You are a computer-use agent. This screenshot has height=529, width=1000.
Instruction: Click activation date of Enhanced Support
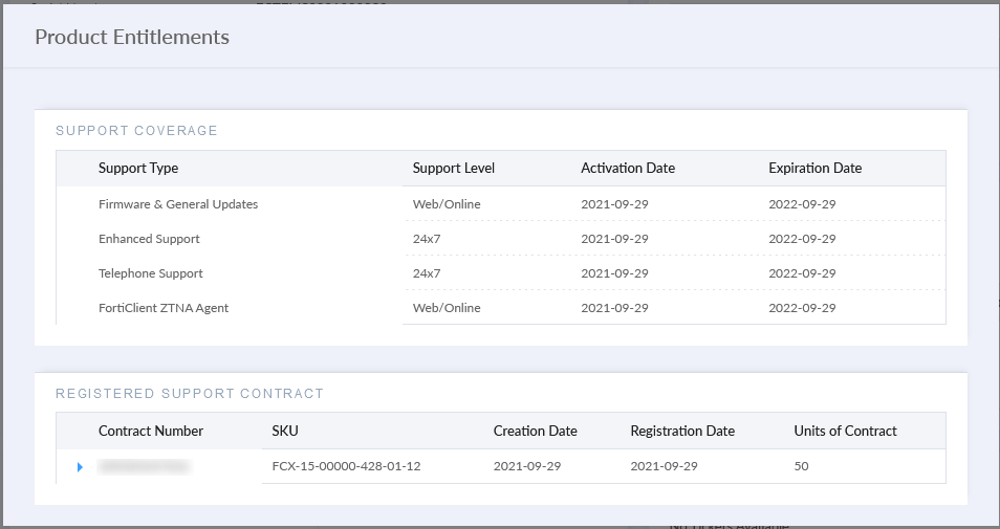tap(615, 239)
